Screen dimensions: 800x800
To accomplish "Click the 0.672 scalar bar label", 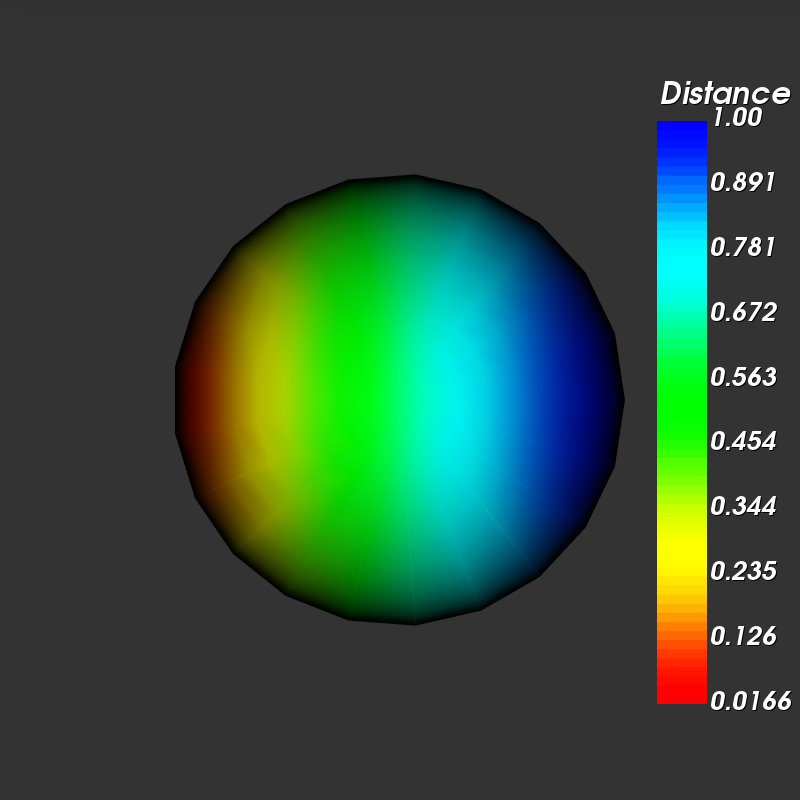I will point(743,312).
